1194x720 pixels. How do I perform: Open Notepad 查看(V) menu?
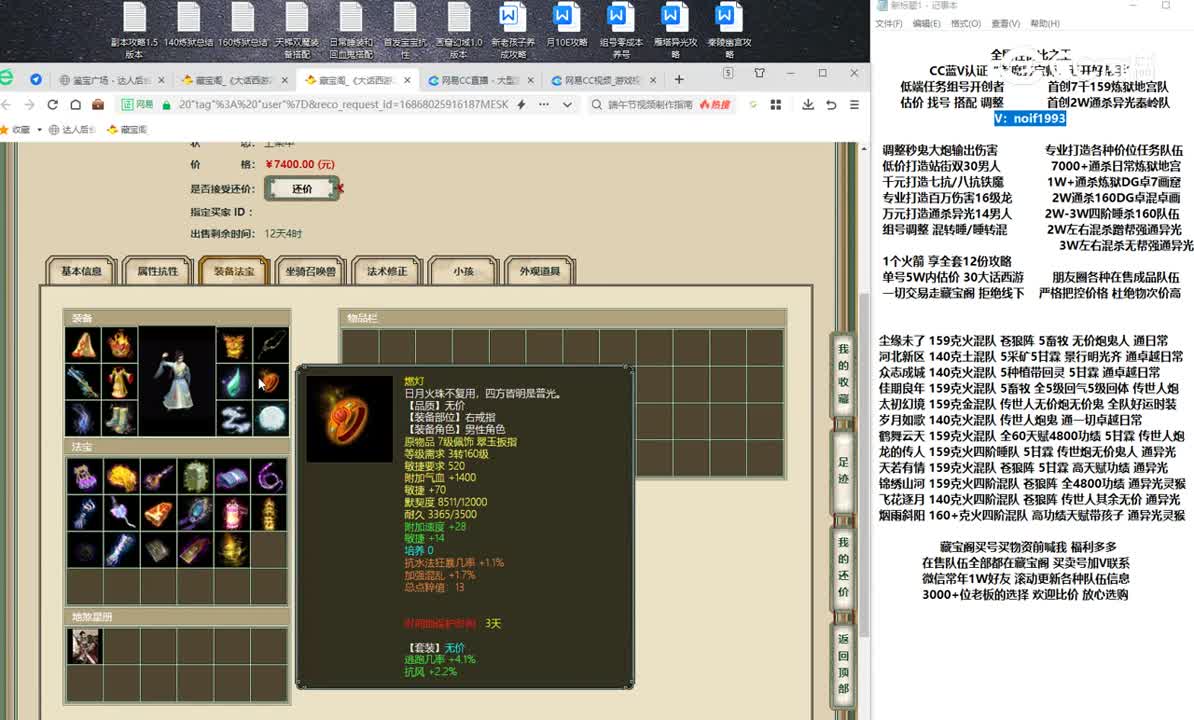pyautogui.click(x=1005, y=24)
